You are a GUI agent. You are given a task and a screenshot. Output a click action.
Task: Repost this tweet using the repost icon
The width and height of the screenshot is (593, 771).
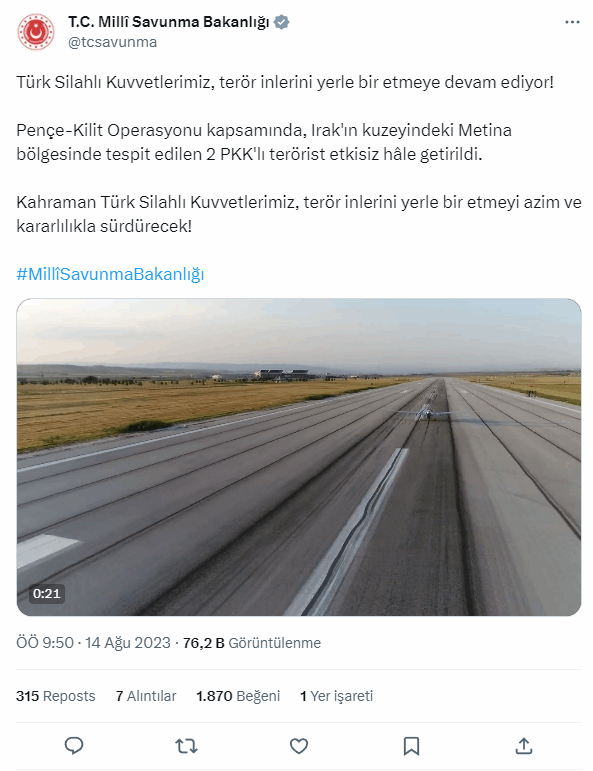coord(186,746)
